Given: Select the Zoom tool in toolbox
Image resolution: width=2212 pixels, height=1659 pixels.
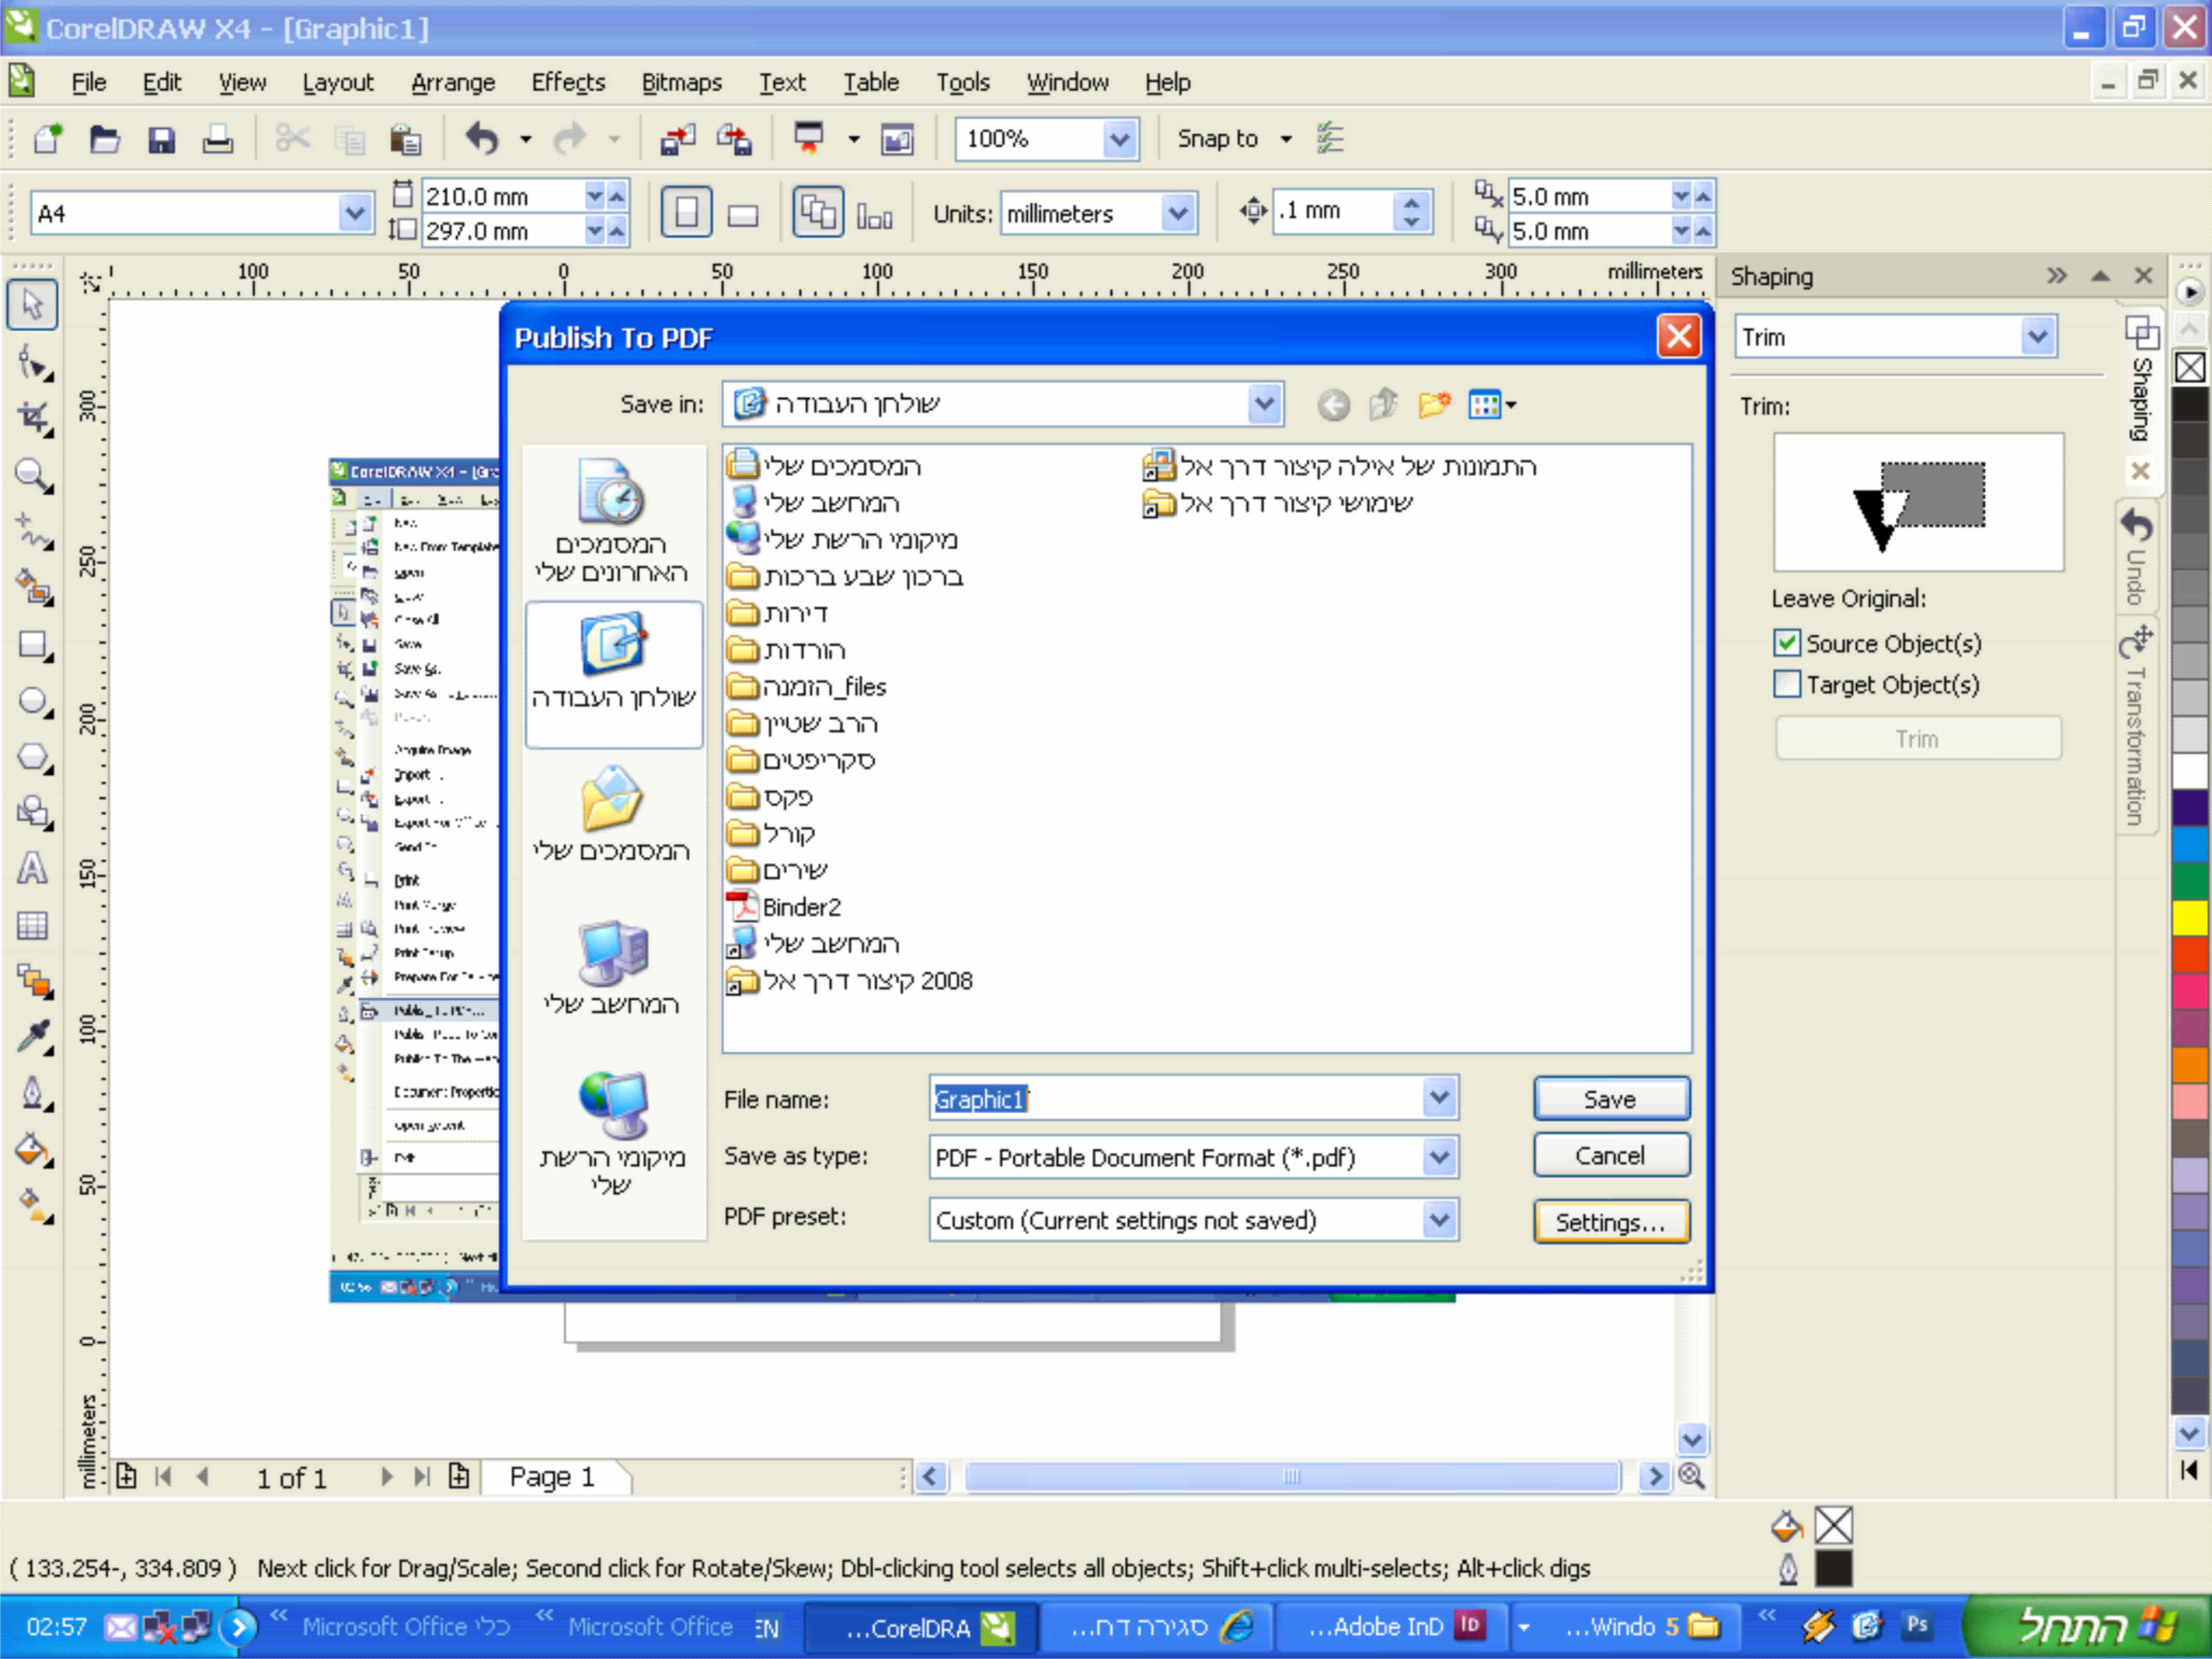Looking at the screenshot, I should click(x=31, y=475).
